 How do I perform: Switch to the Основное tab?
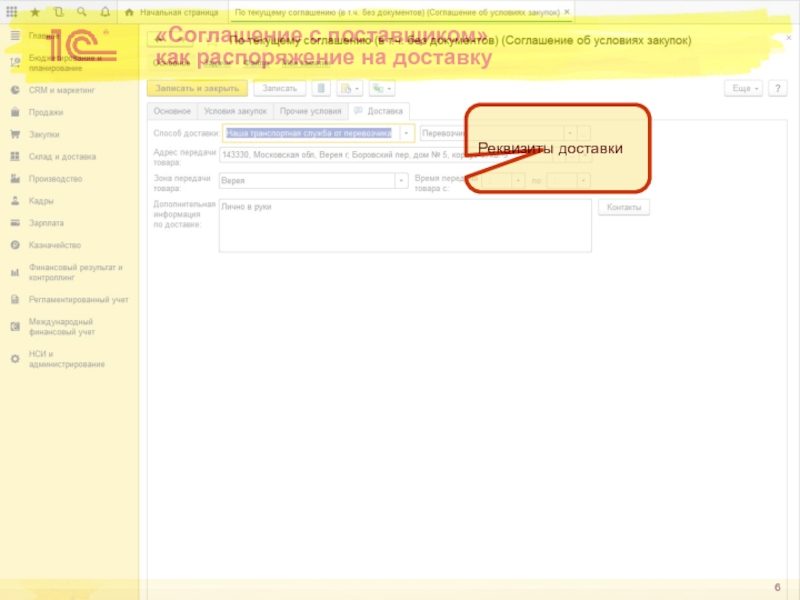pyautogui.click(x=172, y=111)
